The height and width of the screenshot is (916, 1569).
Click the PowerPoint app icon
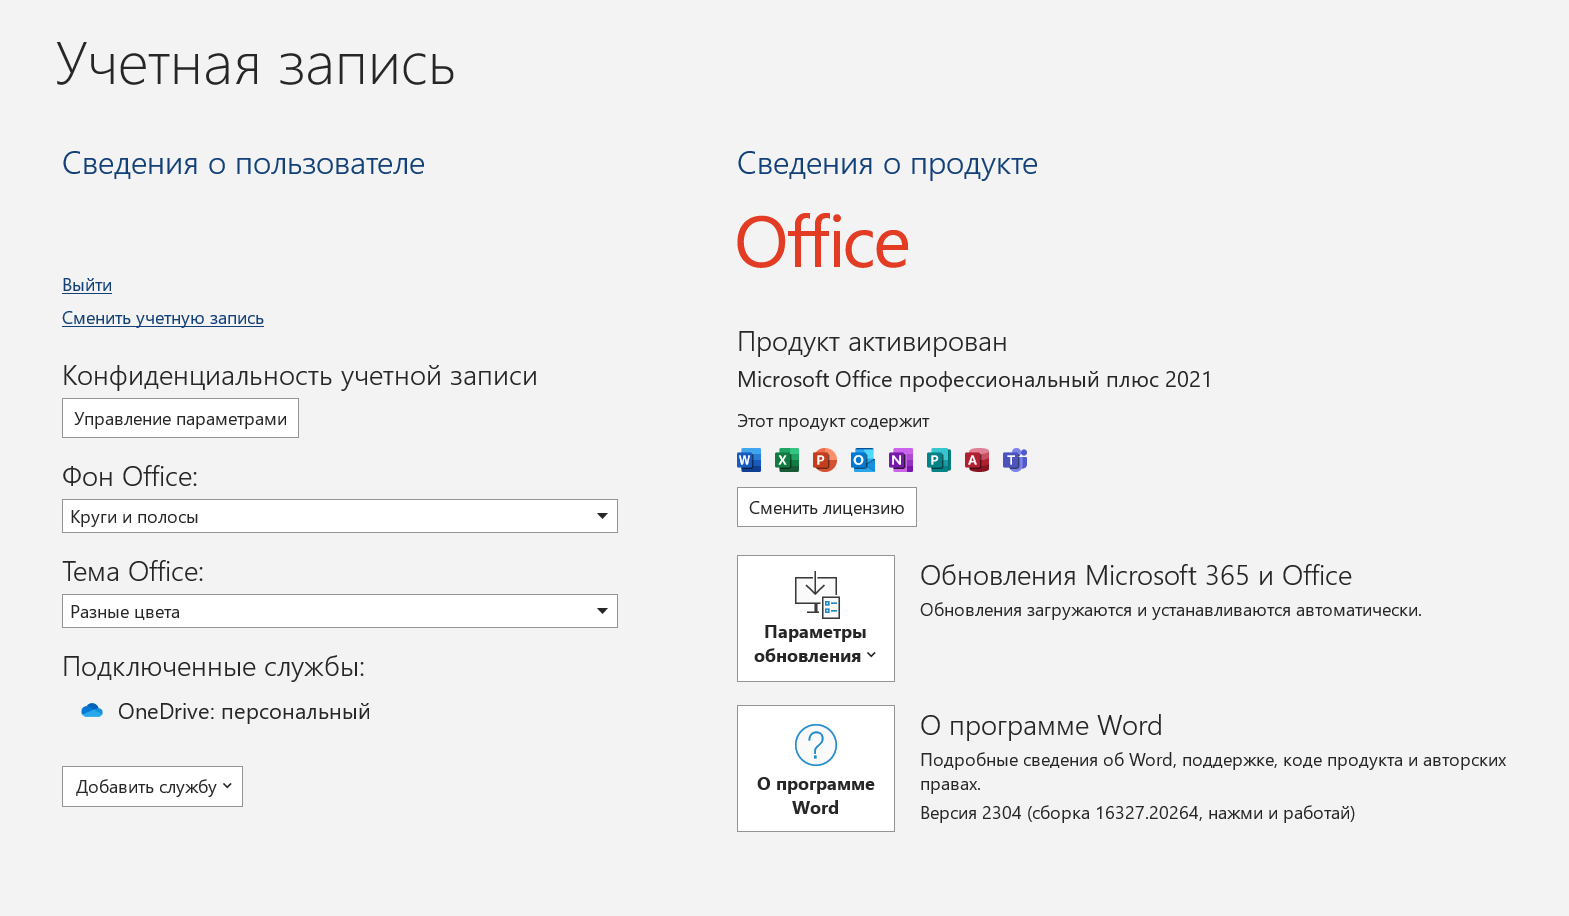point(824,460)
